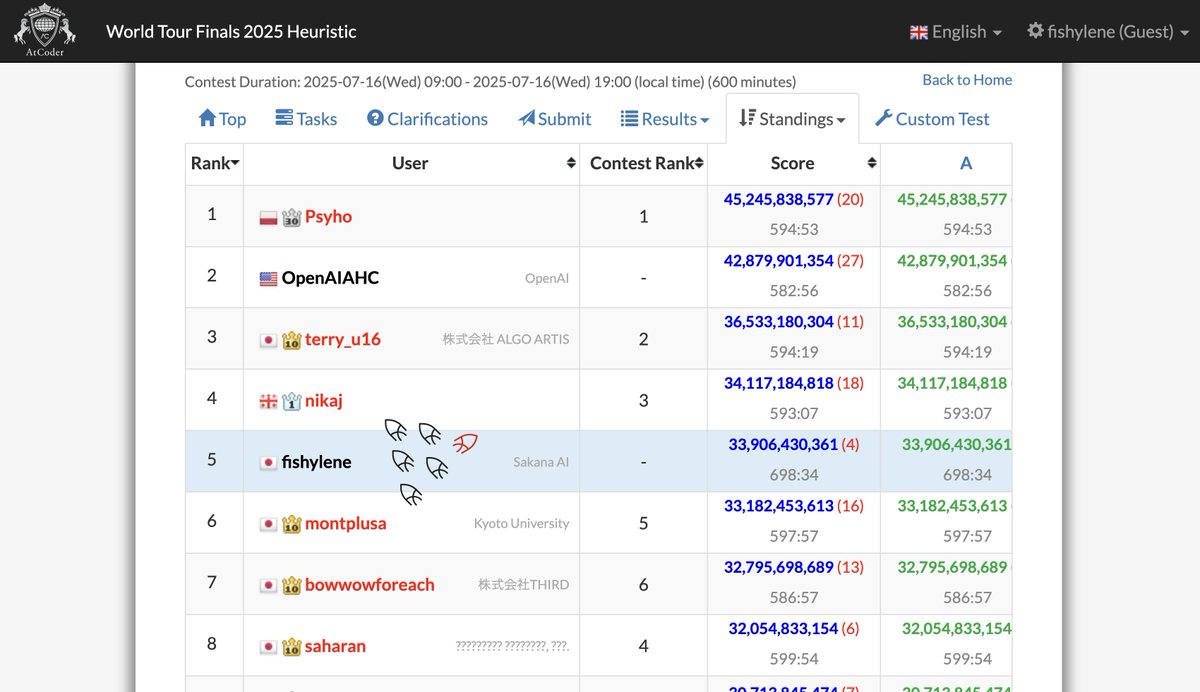The width and height of the screenshot is (1200, 692).
Task: Click terry_u16's total score in Score column
Action: 778,322
